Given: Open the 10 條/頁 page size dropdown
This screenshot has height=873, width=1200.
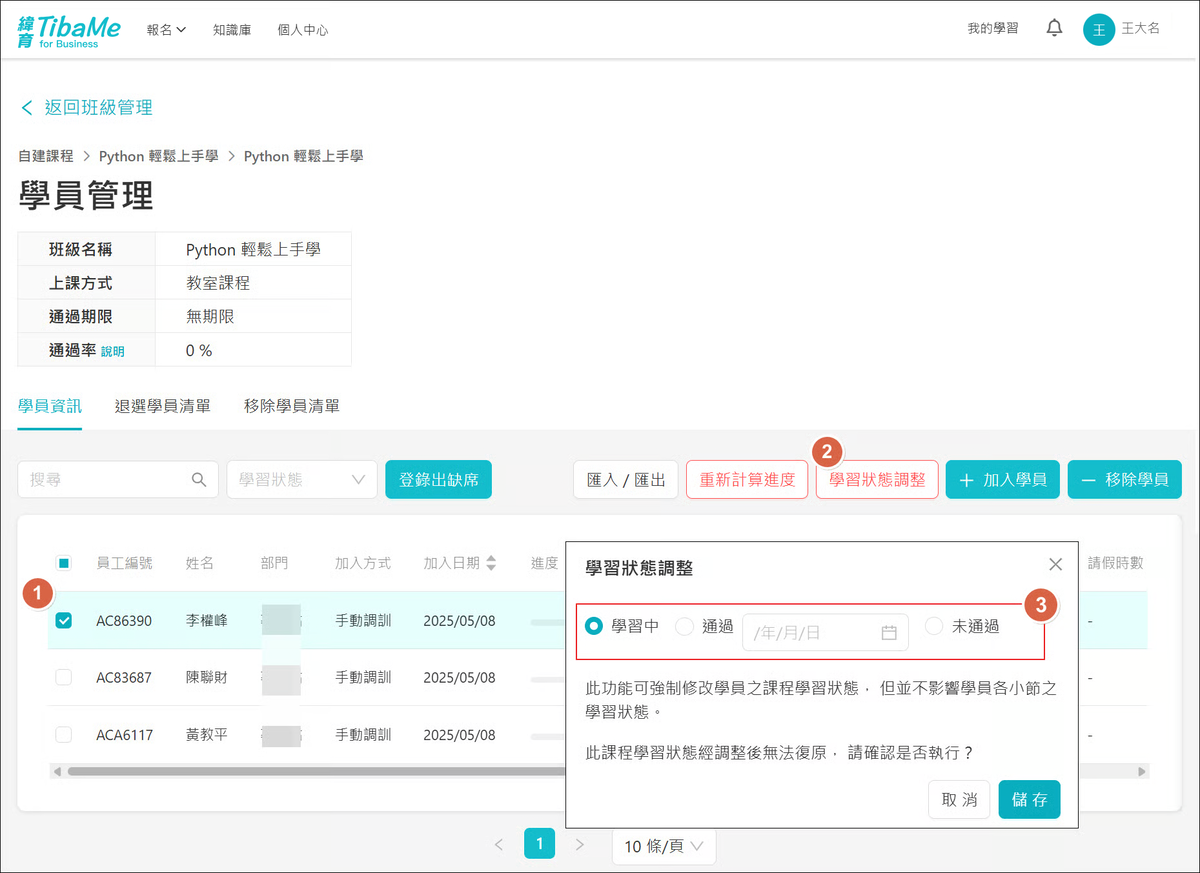Looking at the screenshot, I should click(663, 846).
